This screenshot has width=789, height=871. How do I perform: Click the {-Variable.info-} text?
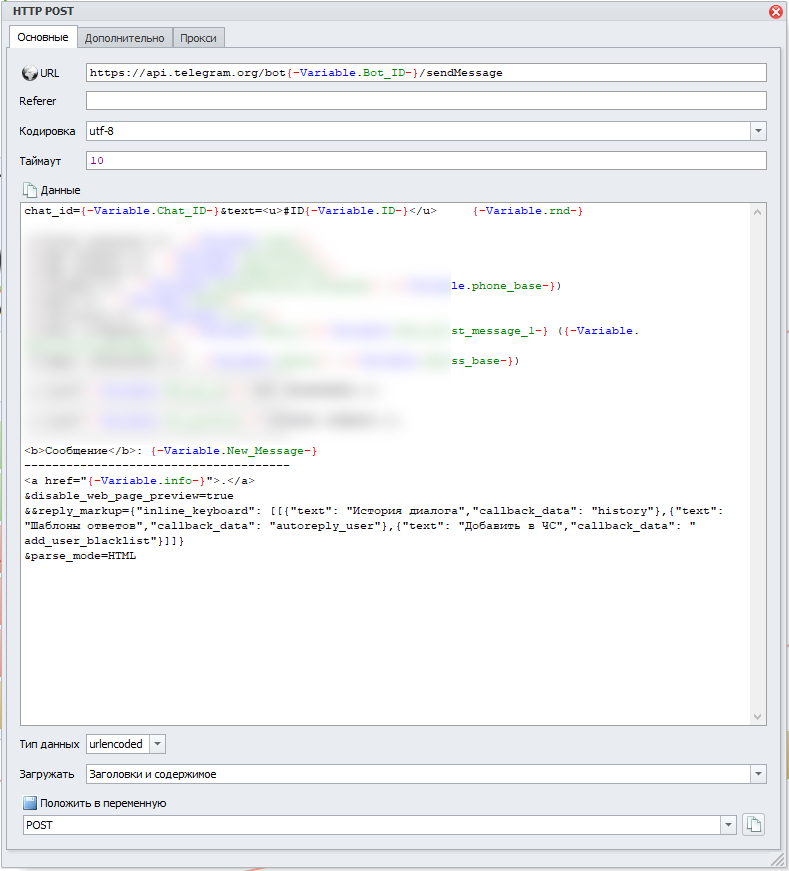(147, 480)
